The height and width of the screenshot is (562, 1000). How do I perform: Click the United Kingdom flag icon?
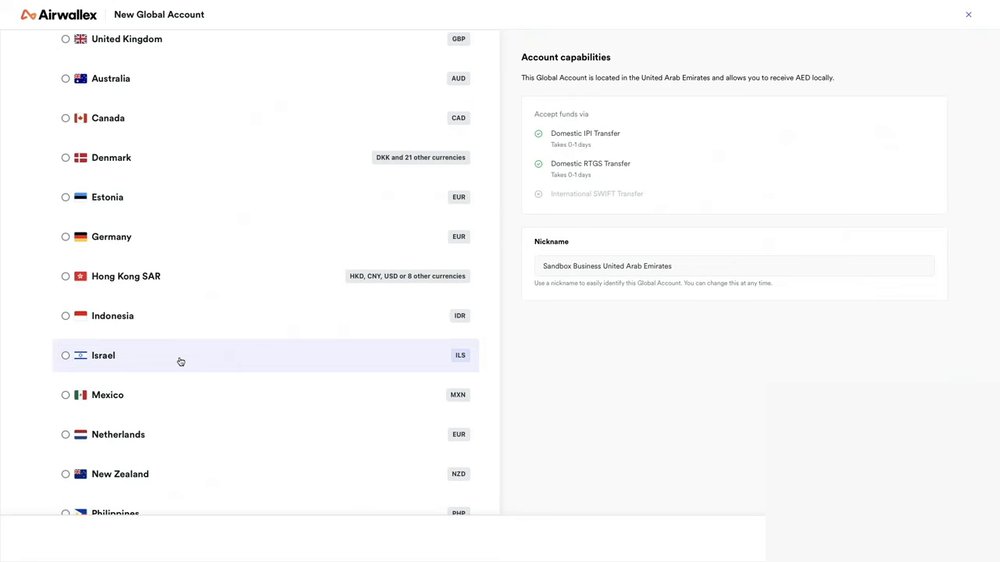click(x=80, y=39)
